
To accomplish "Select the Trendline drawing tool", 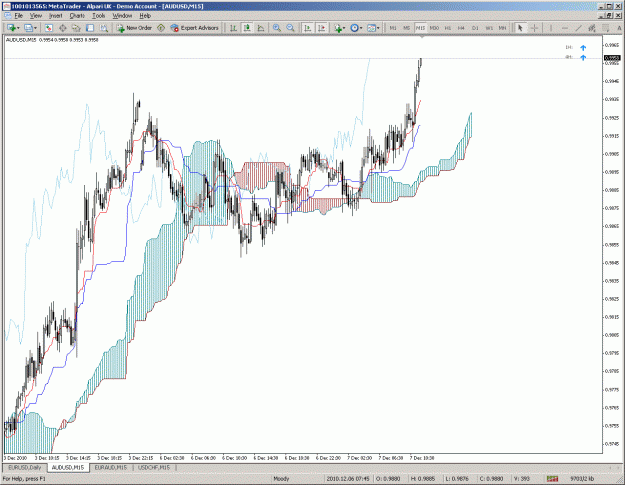I will point(578,28).
